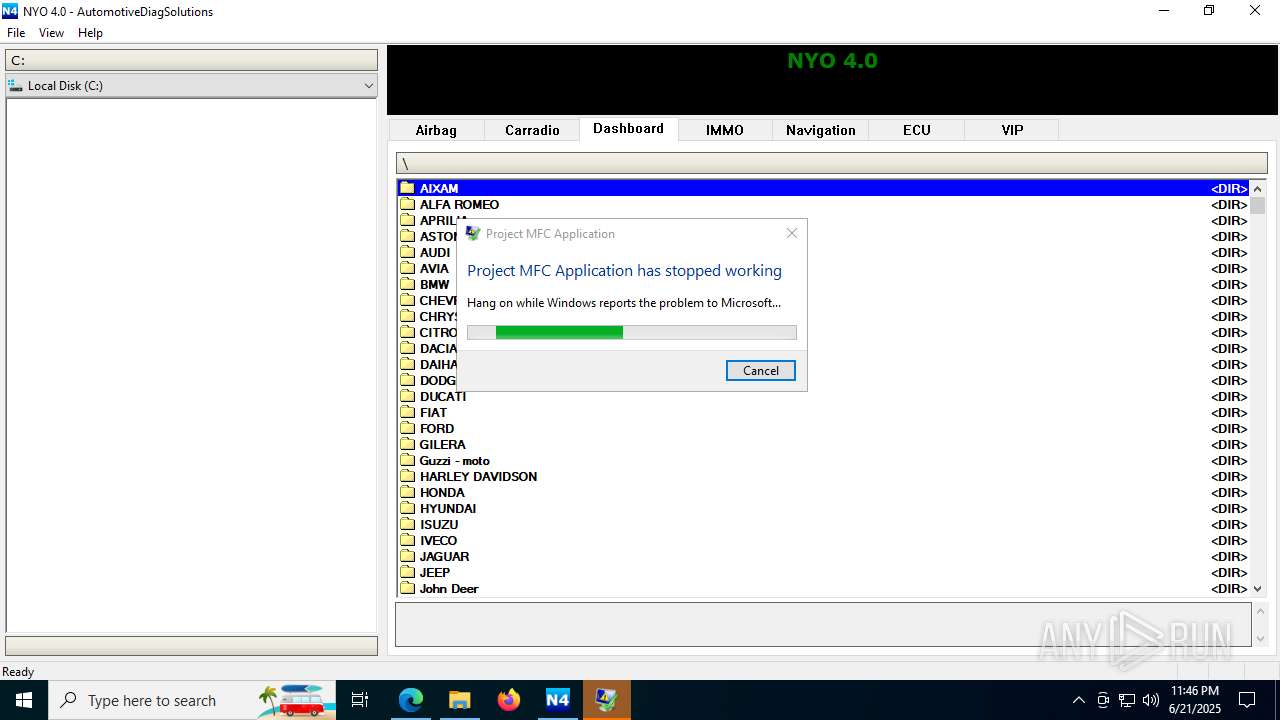1280x720 pixels.
Task: Select the Dashboard tab
Action: (628, 128)
